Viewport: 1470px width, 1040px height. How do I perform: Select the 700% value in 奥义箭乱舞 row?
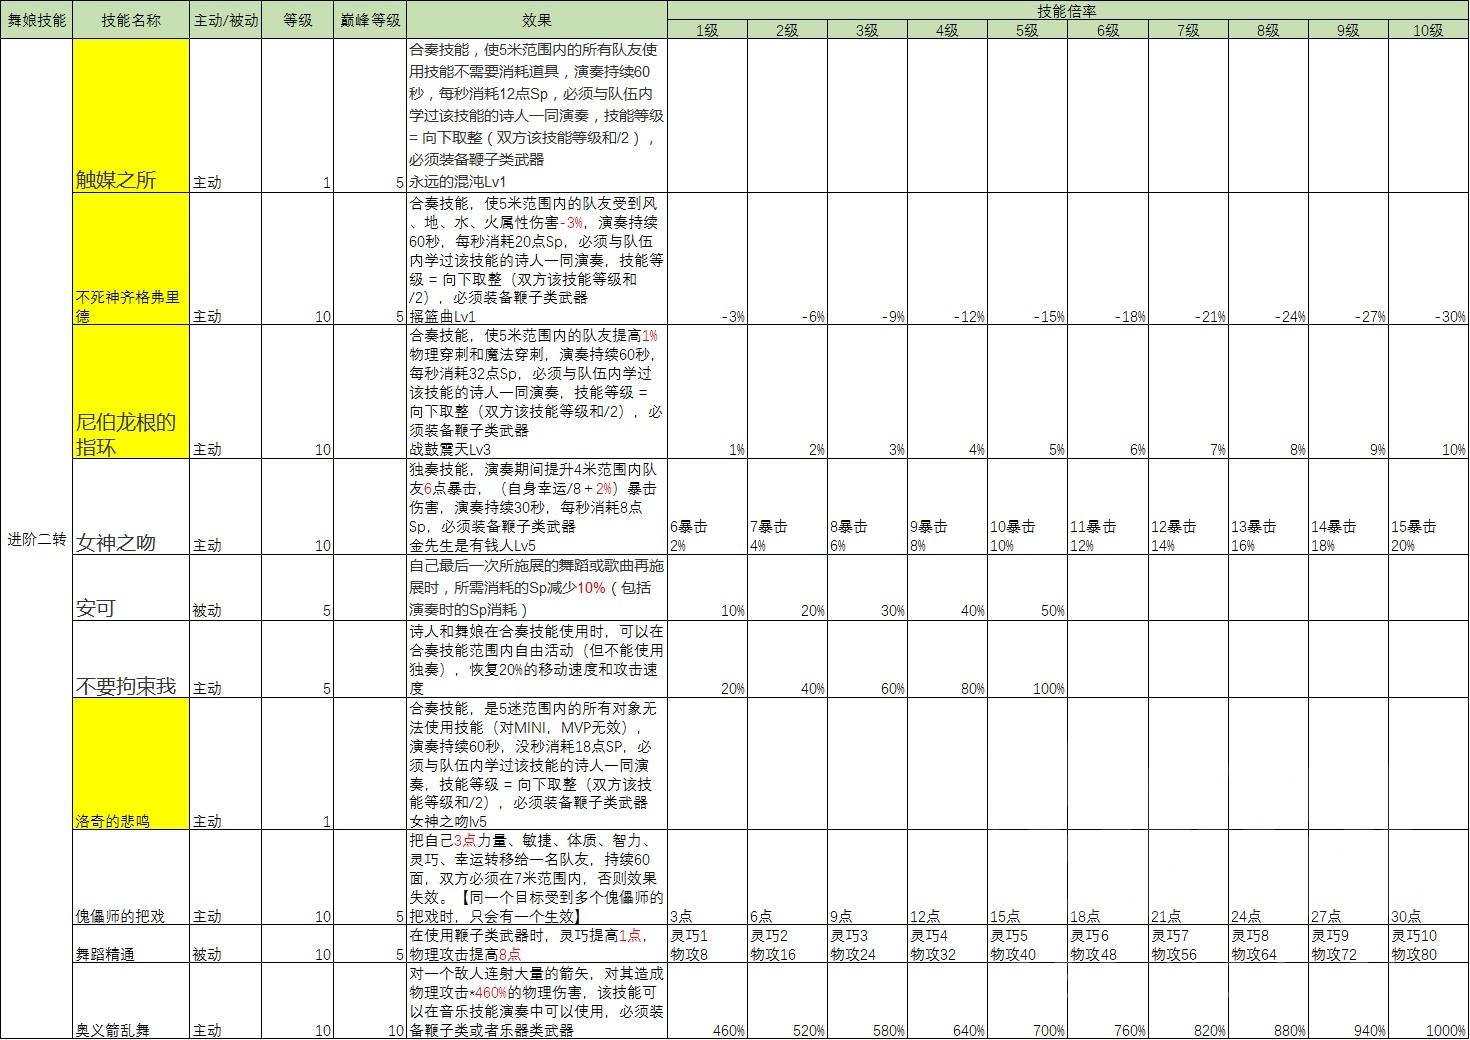click(1027, 1001)
